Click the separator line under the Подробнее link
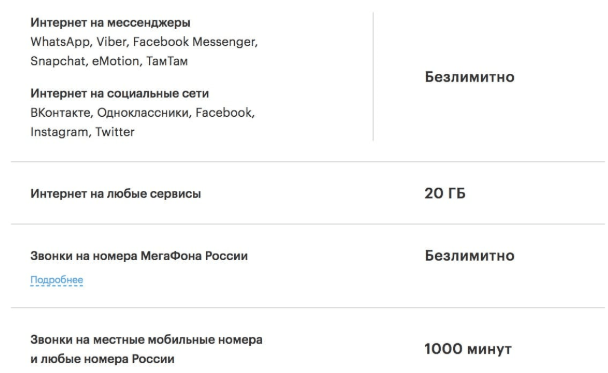The height and width of the screenshot is (373, 608). [308, 307]
